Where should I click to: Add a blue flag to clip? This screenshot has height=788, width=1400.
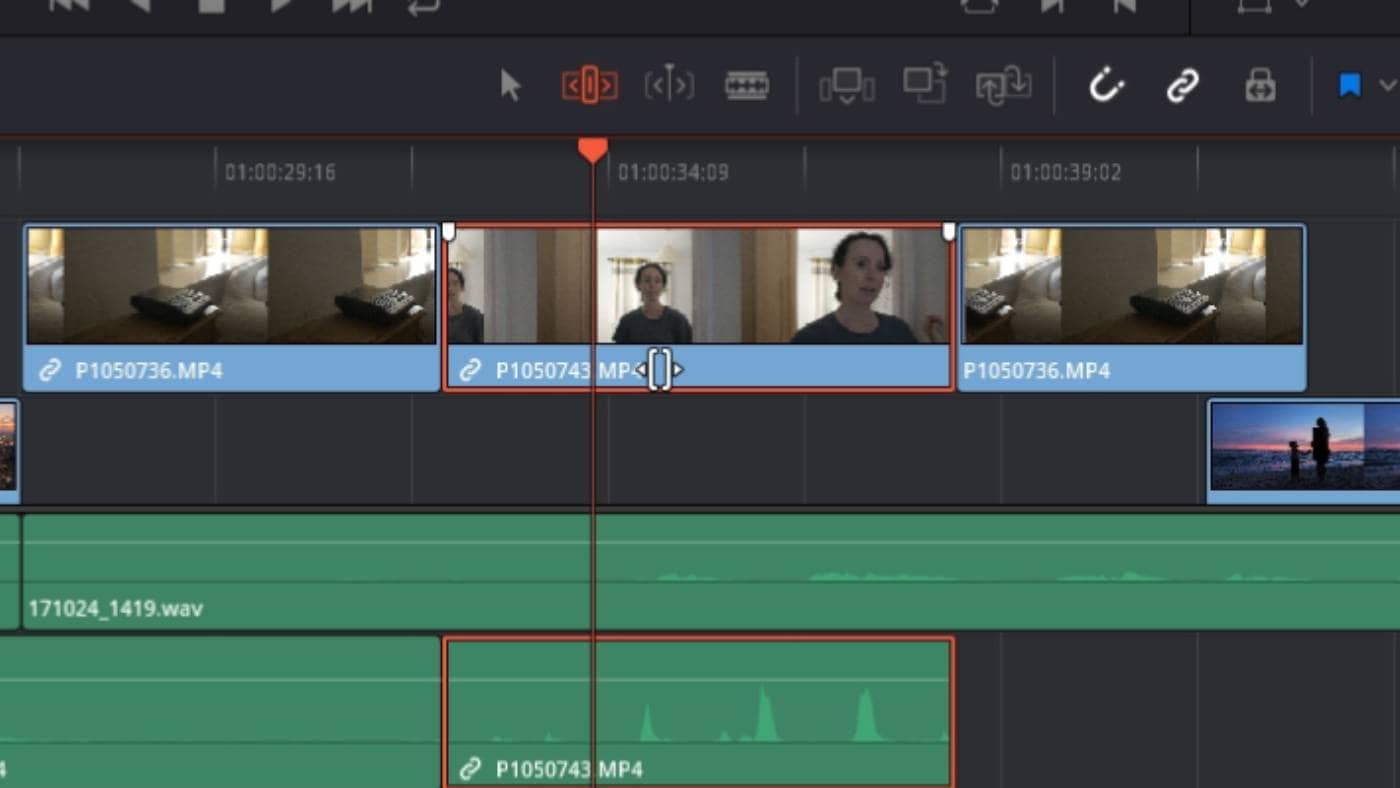pos(1350,86)
